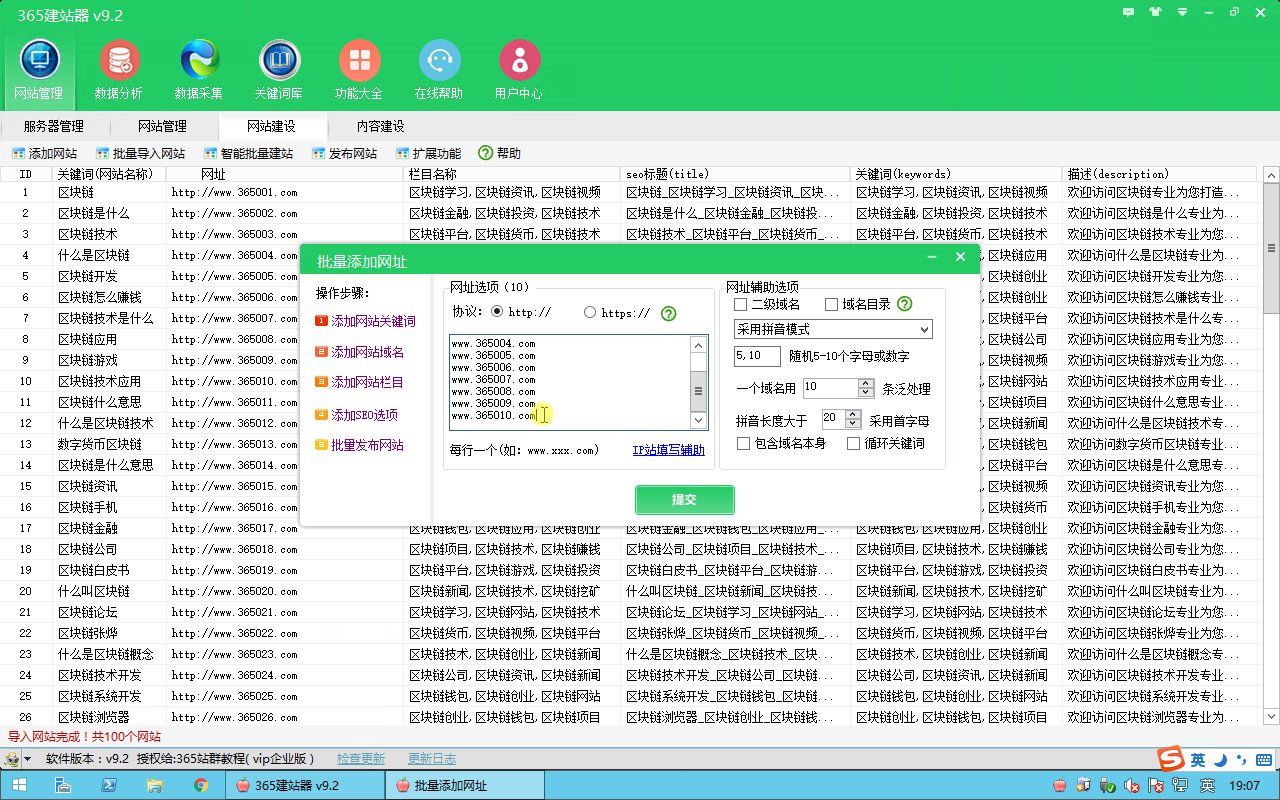This screenshot has height=800, width=1280.
Task: Open the skin (shirt) theme icon
Action: click(x=1156, y=13)
